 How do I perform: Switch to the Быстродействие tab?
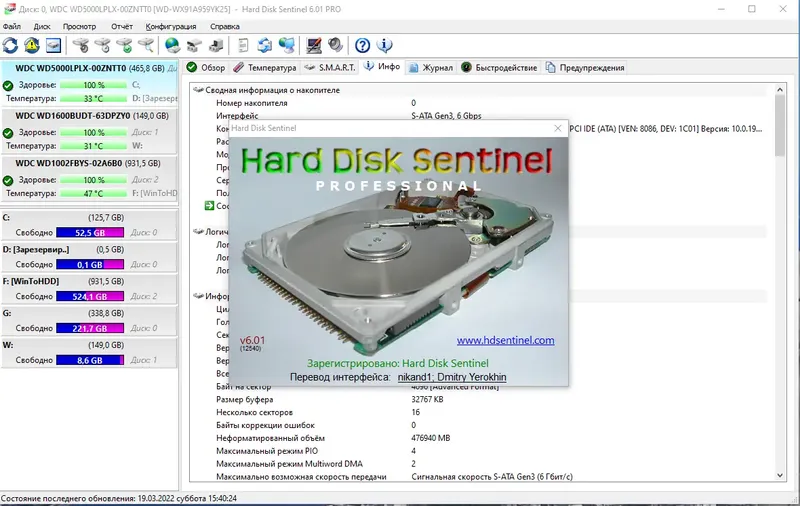coord(499,67)
